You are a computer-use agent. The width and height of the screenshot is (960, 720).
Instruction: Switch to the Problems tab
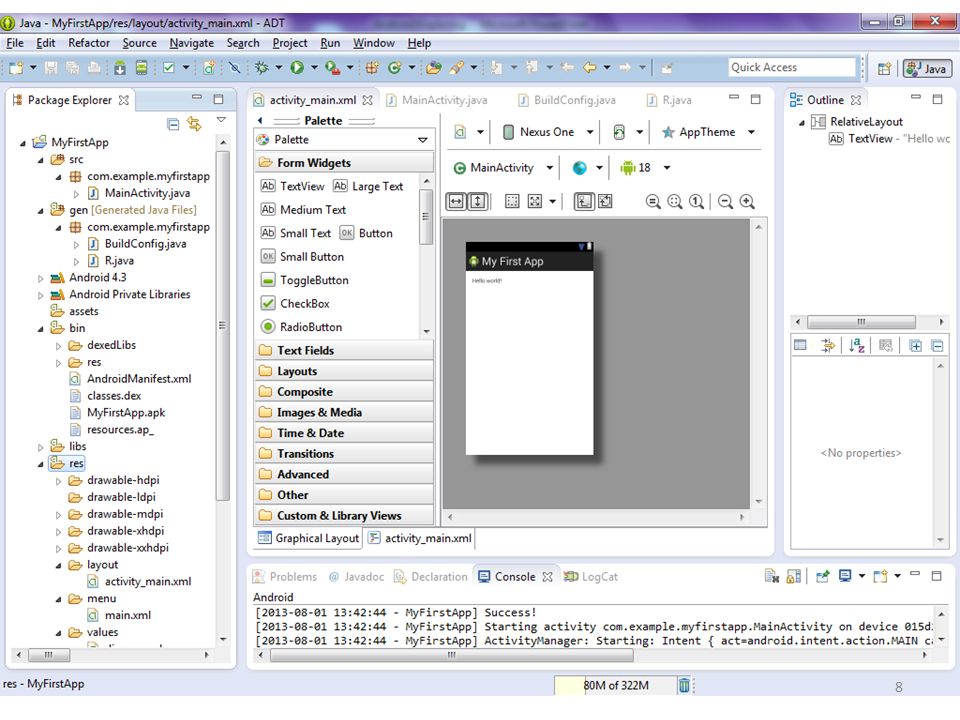click(x=285, y=577)
